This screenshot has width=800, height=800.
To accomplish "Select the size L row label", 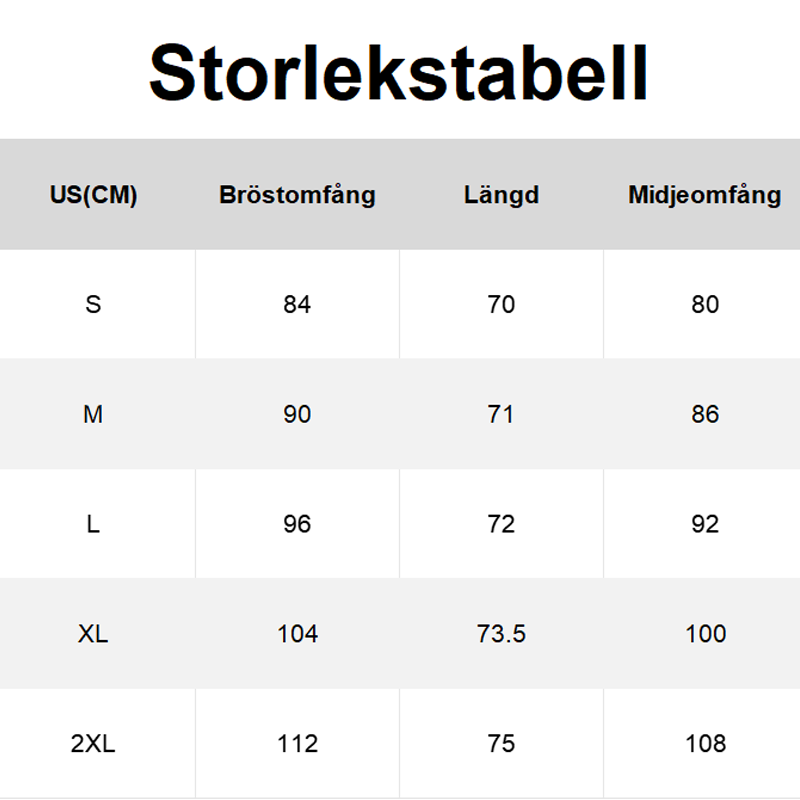I will tap(93, 524).
